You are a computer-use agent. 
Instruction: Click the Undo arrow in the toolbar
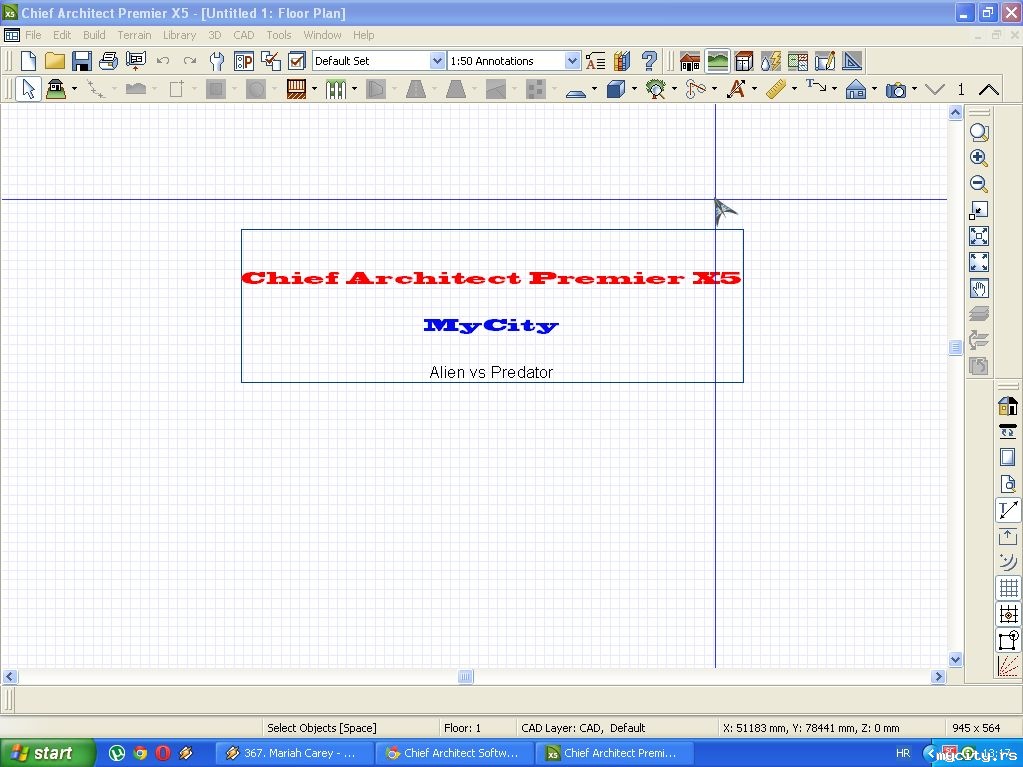(162, 61)
